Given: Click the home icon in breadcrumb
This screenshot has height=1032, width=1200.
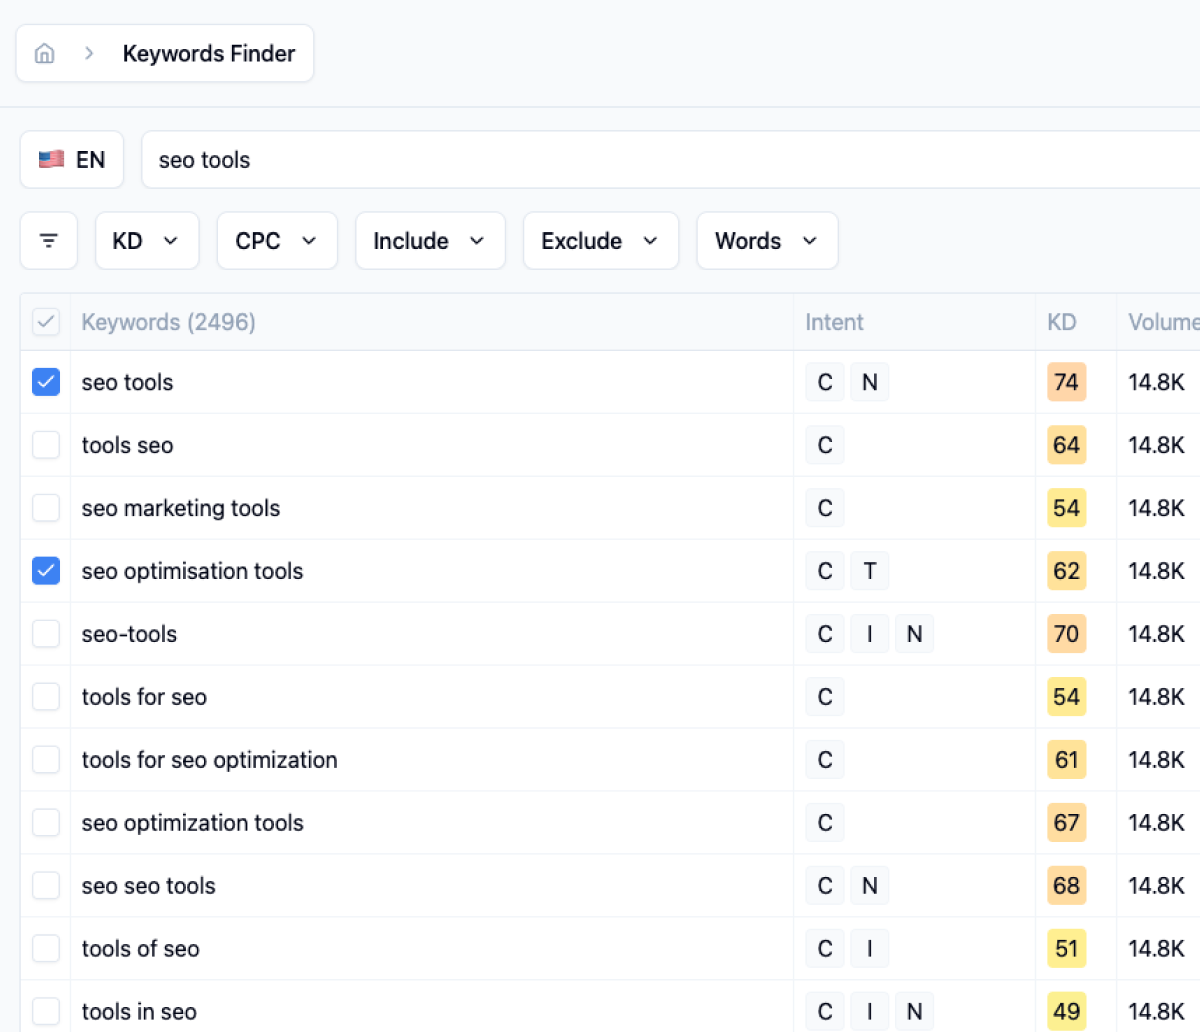Looking at the screenshot, I should click(44, 54).
